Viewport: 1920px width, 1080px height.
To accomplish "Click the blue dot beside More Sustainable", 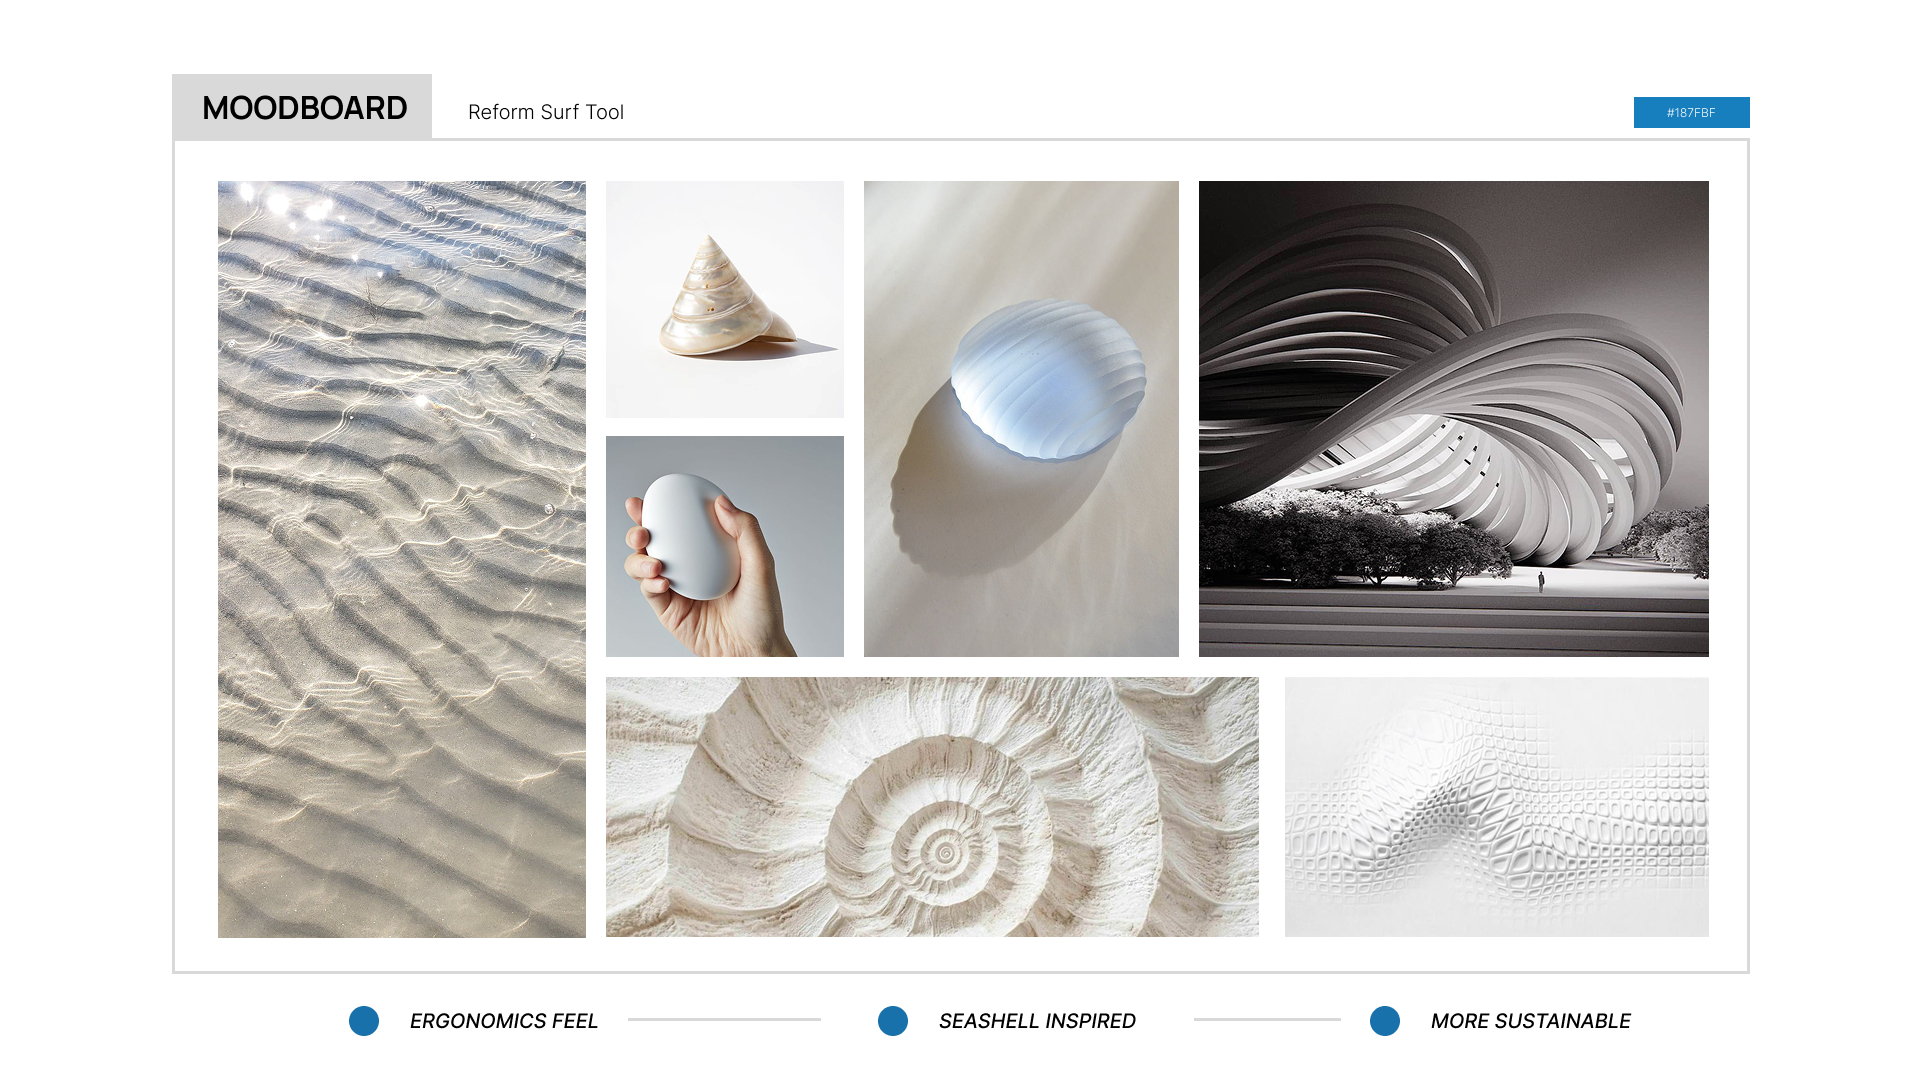I will 1385,1021.
